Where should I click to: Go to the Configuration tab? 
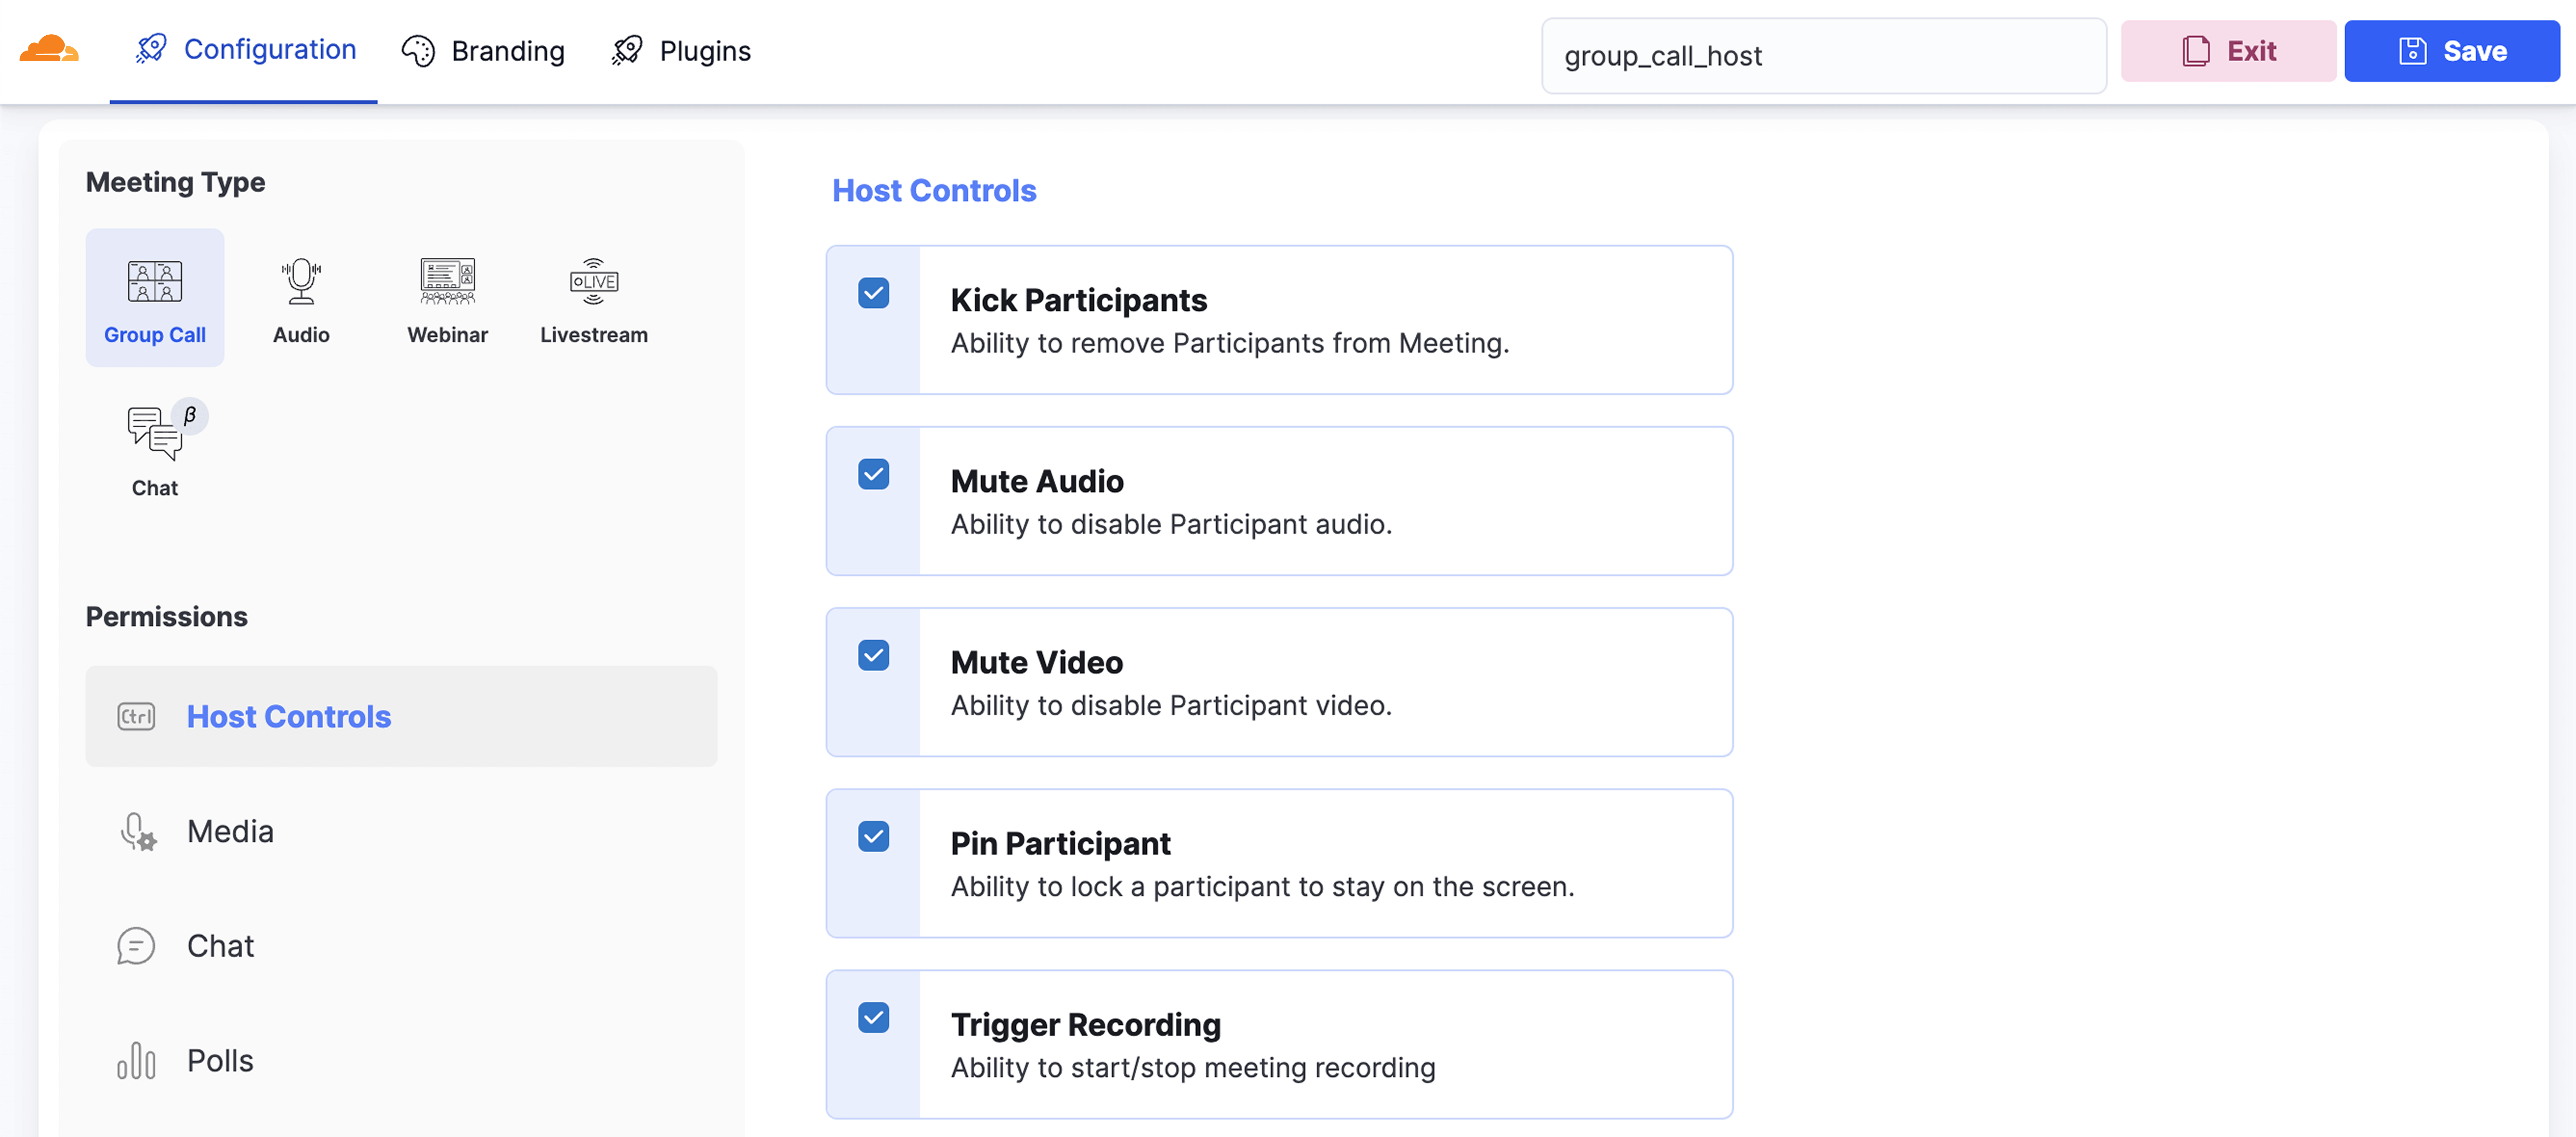click(x=245, y=49)
